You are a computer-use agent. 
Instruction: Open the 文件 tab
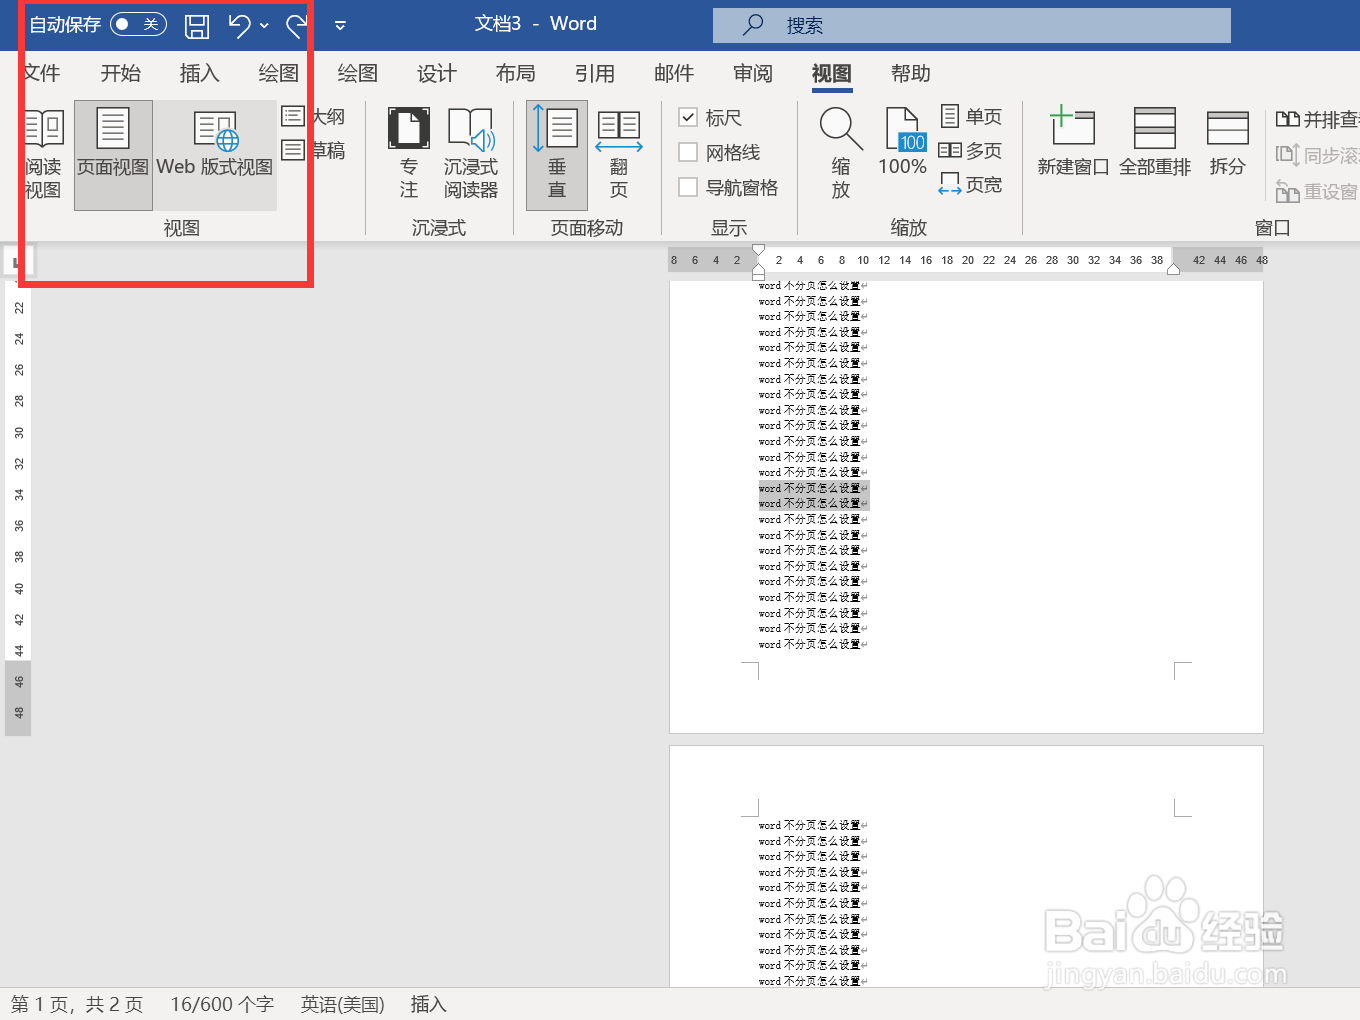tap(41, 73)
